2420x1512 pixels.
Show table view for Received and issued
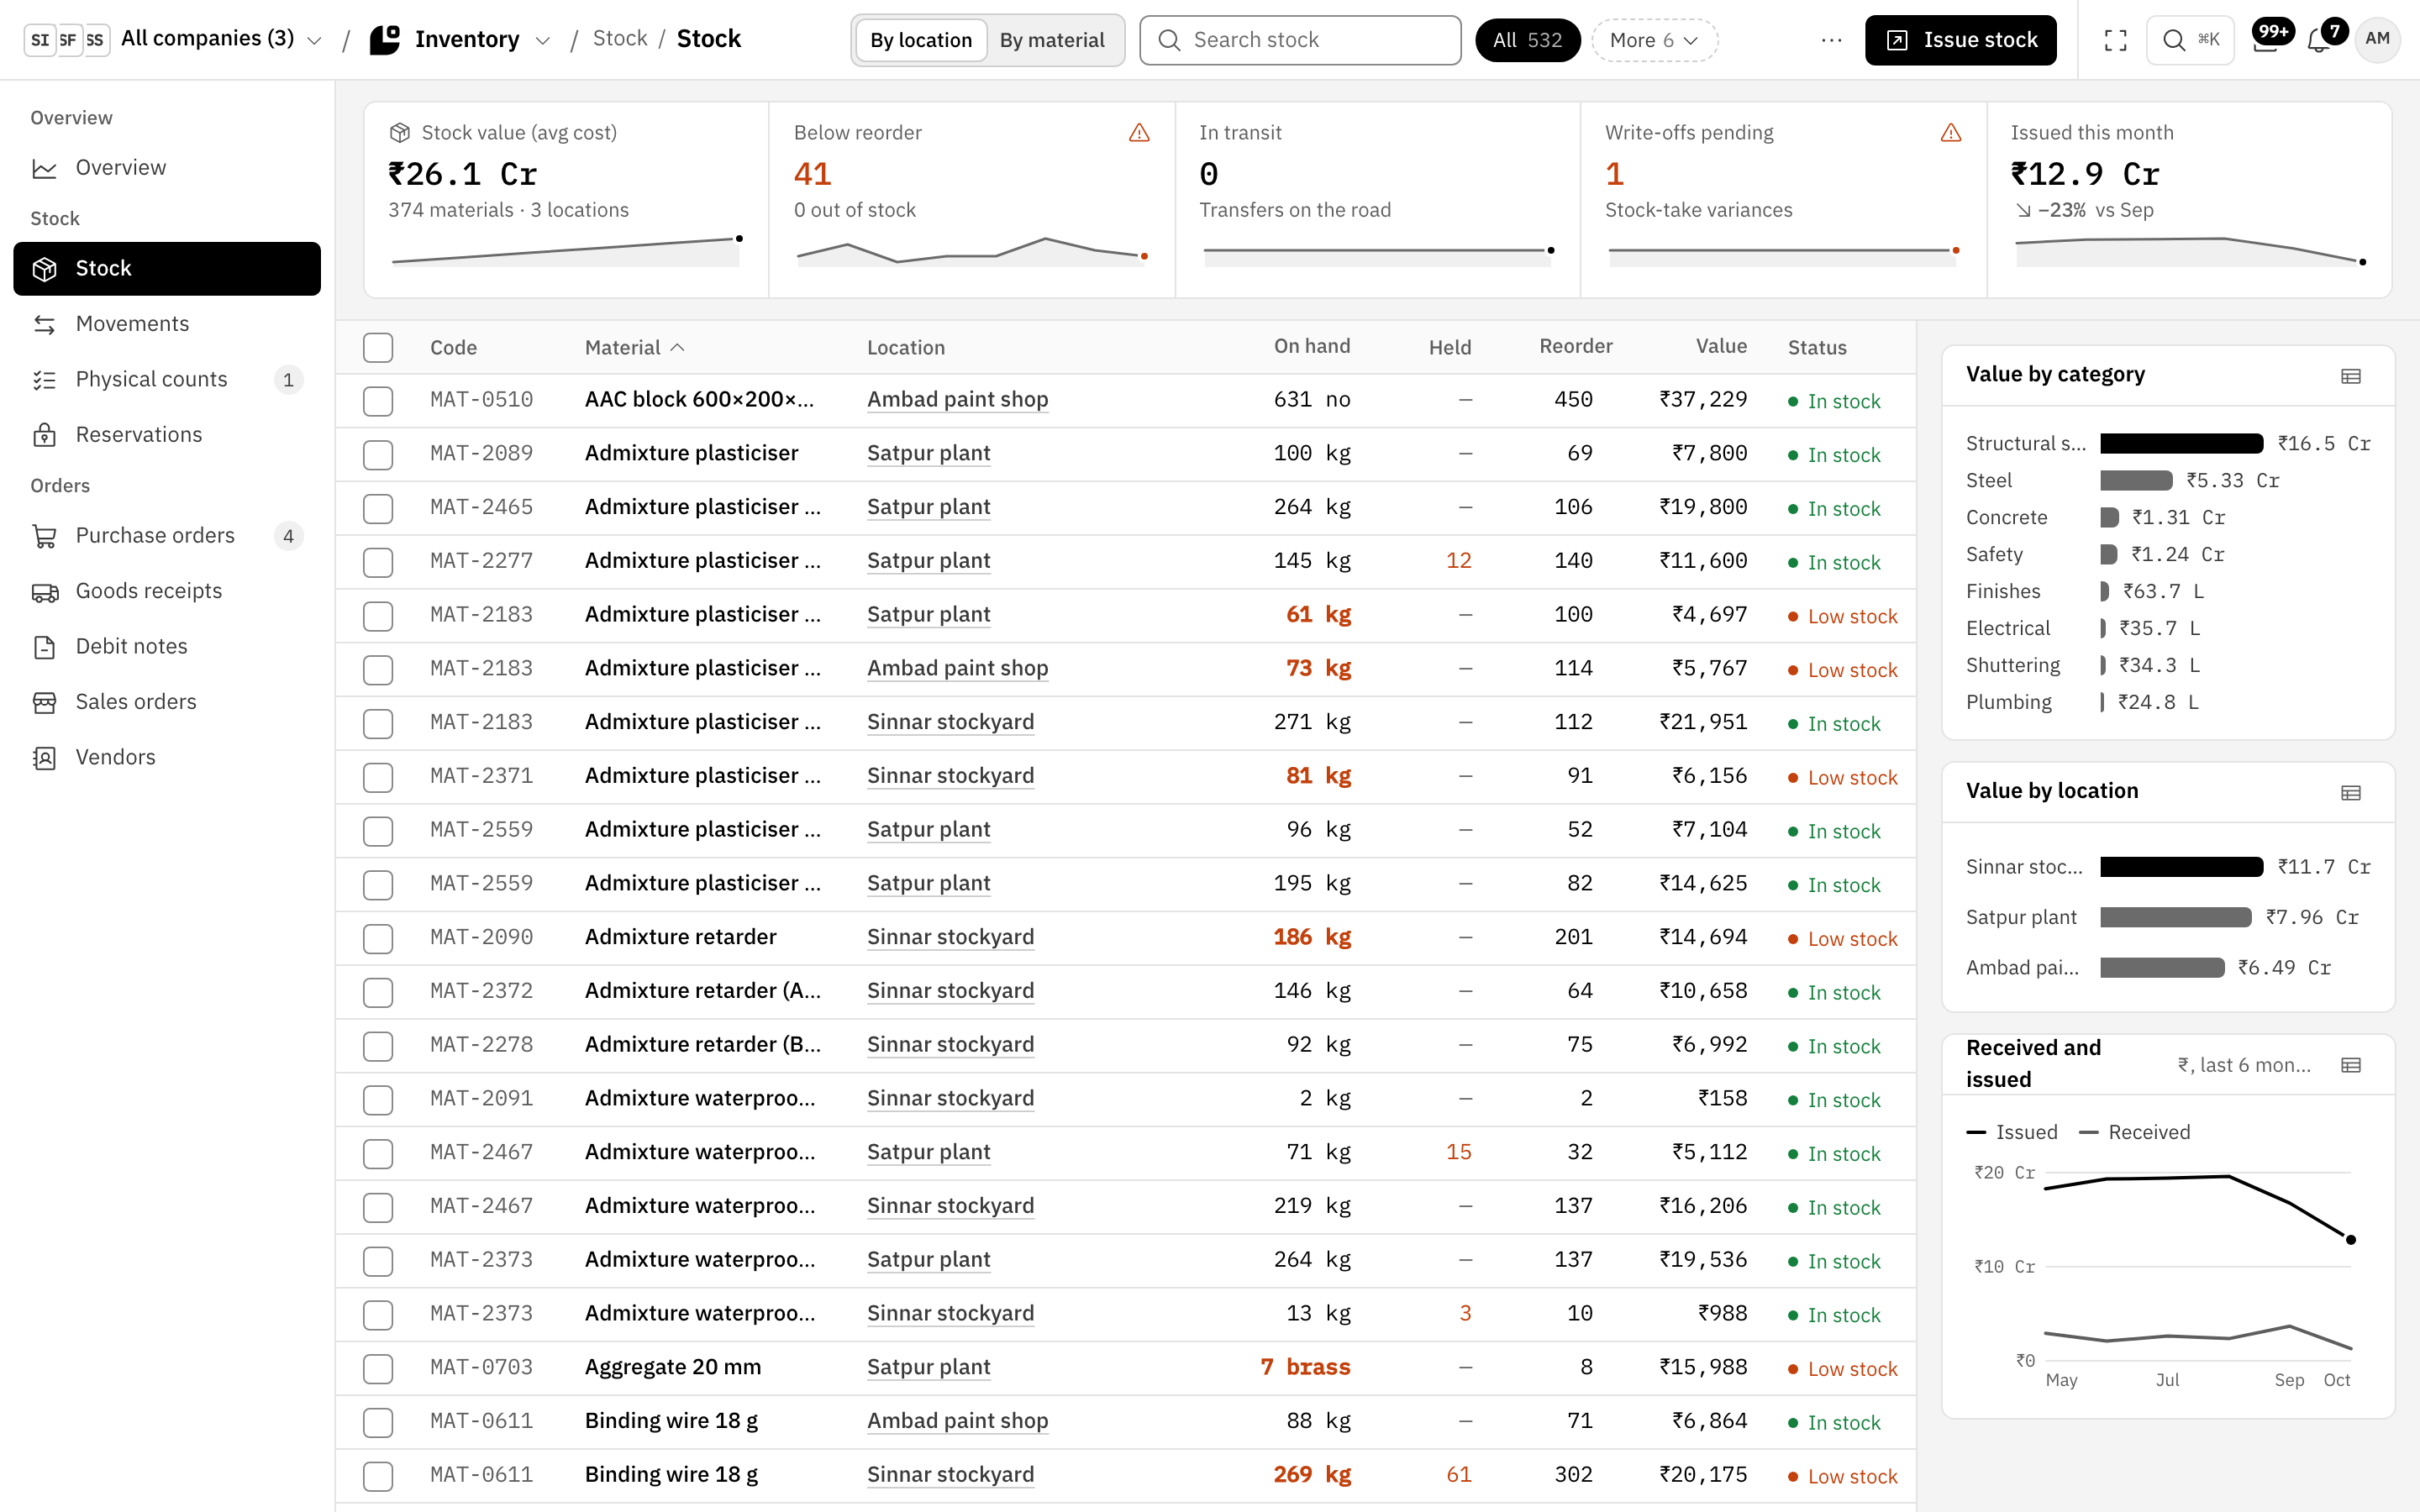tap(2351, 1065)
